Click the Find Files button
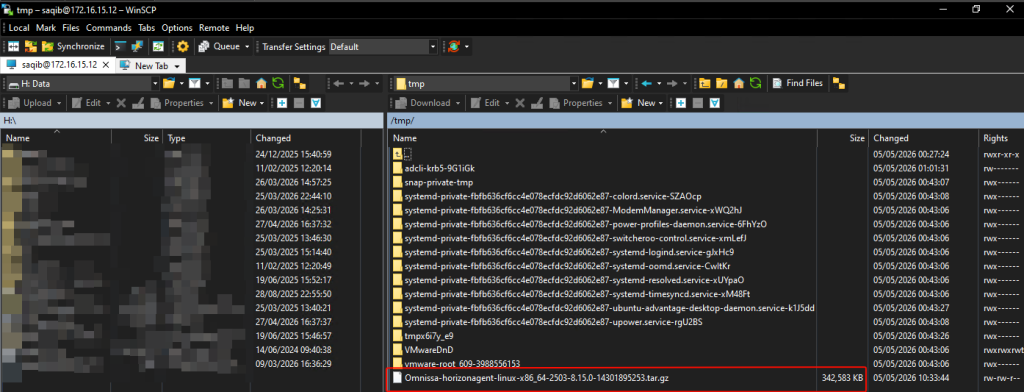 [x=798, y=84]
